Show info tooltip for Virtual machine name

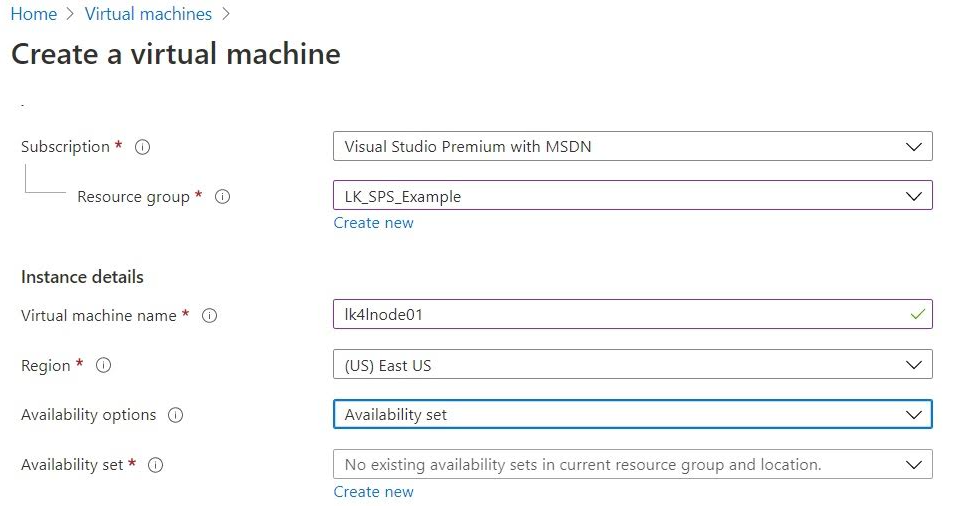(209, 316)
